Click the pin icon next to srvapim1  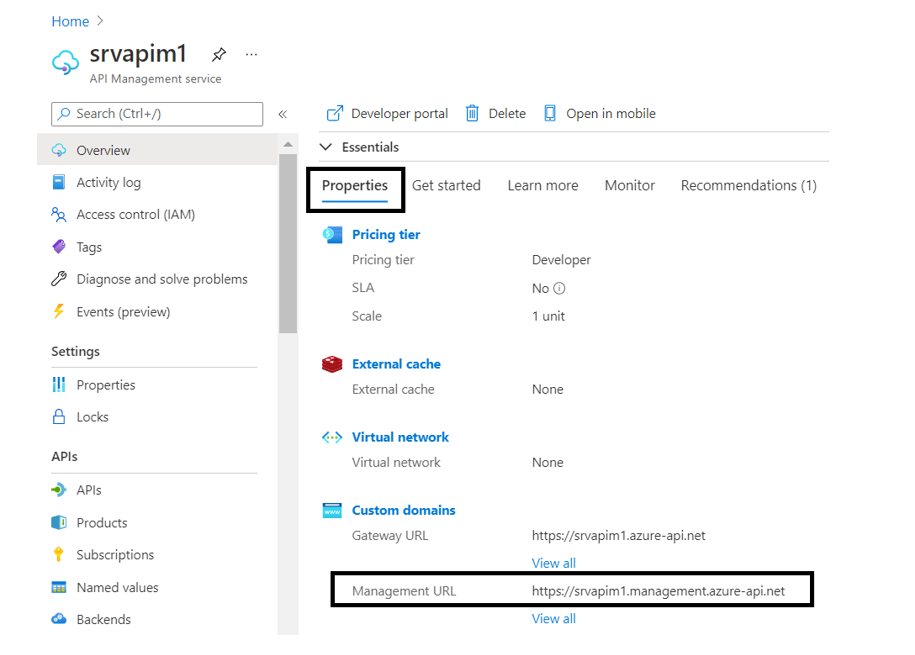coord(219,54)
